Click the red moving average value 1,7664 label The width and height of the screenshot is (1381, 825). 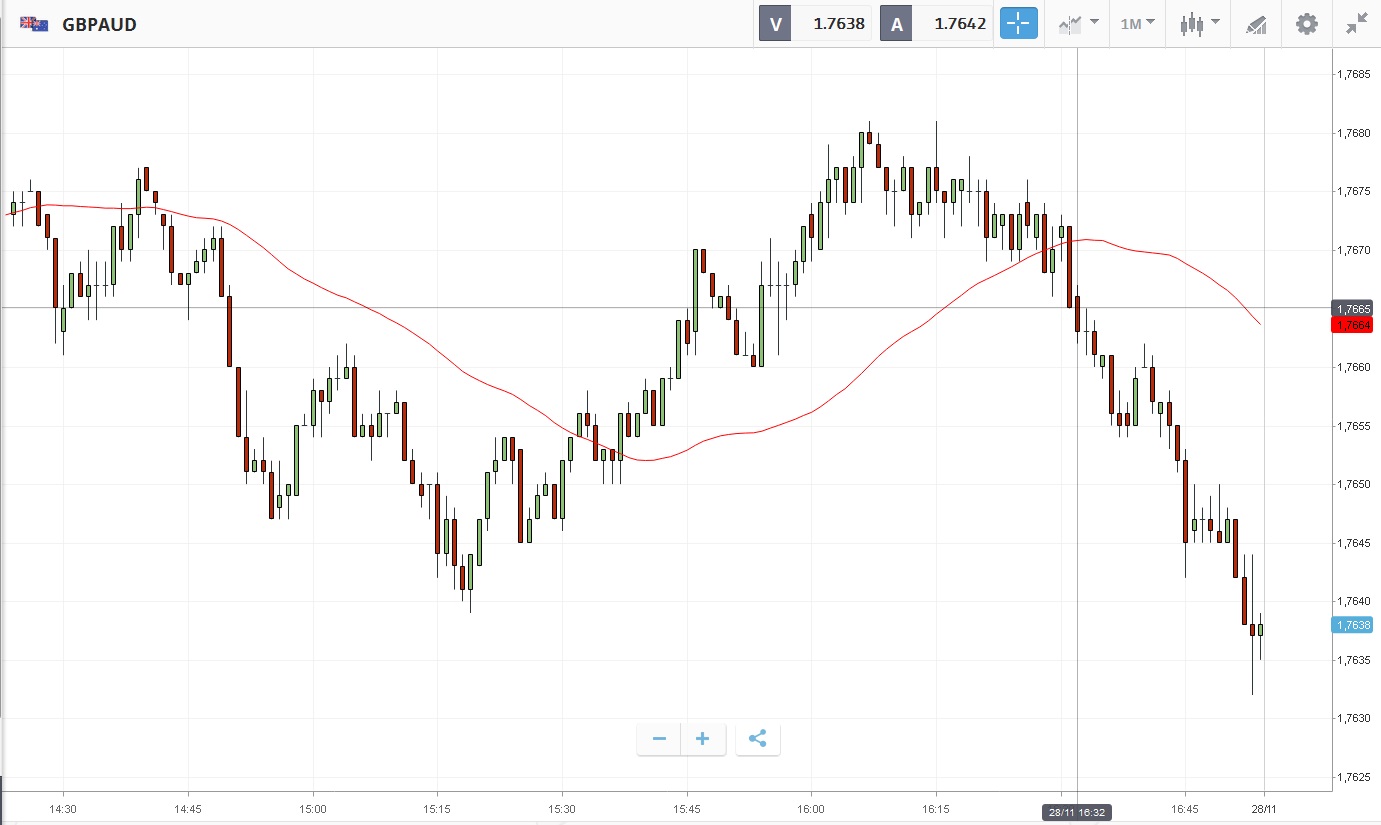coord(1351,325)
